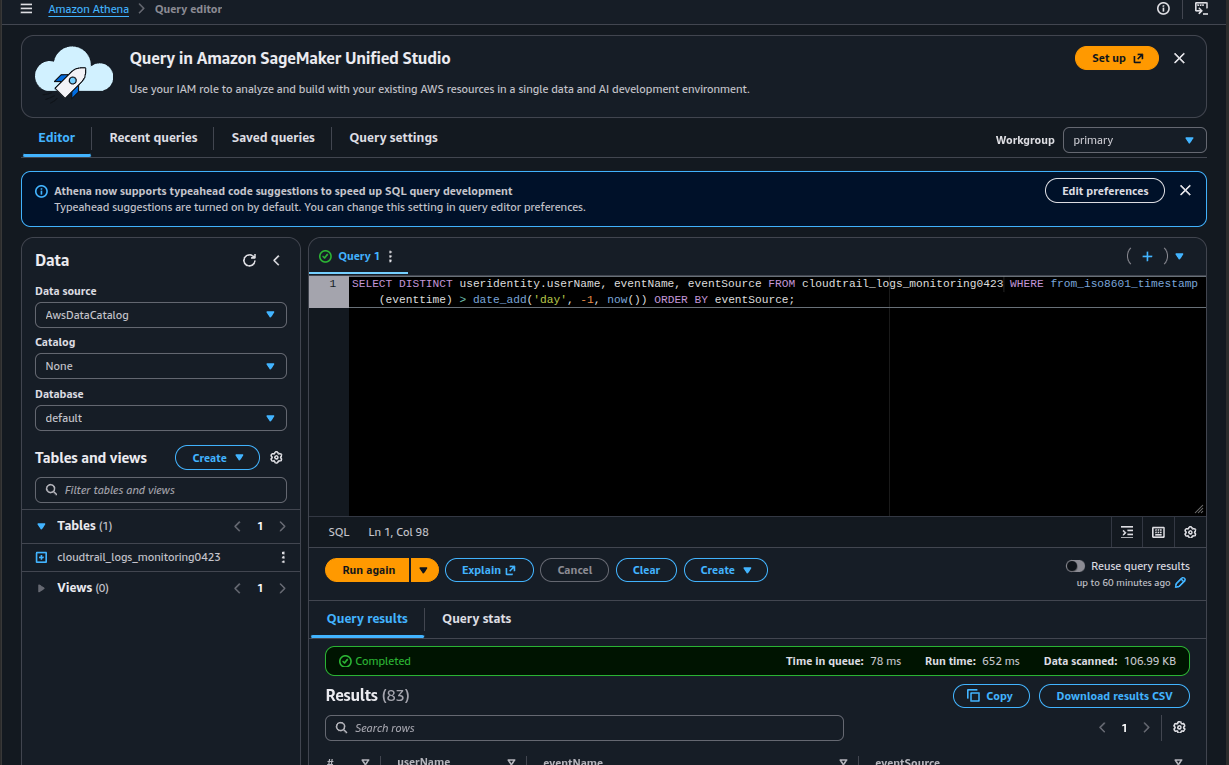This screenshot has height=765, width=1229.
Task: Click the Ln 1, Col 98 status text
Action: pyautogui.click(x=398, y=532)
